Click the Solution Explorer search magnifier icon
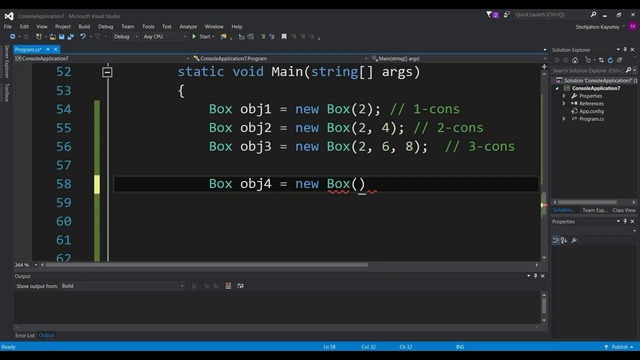Viewport: 640px width, 360px height. [629, 70]
